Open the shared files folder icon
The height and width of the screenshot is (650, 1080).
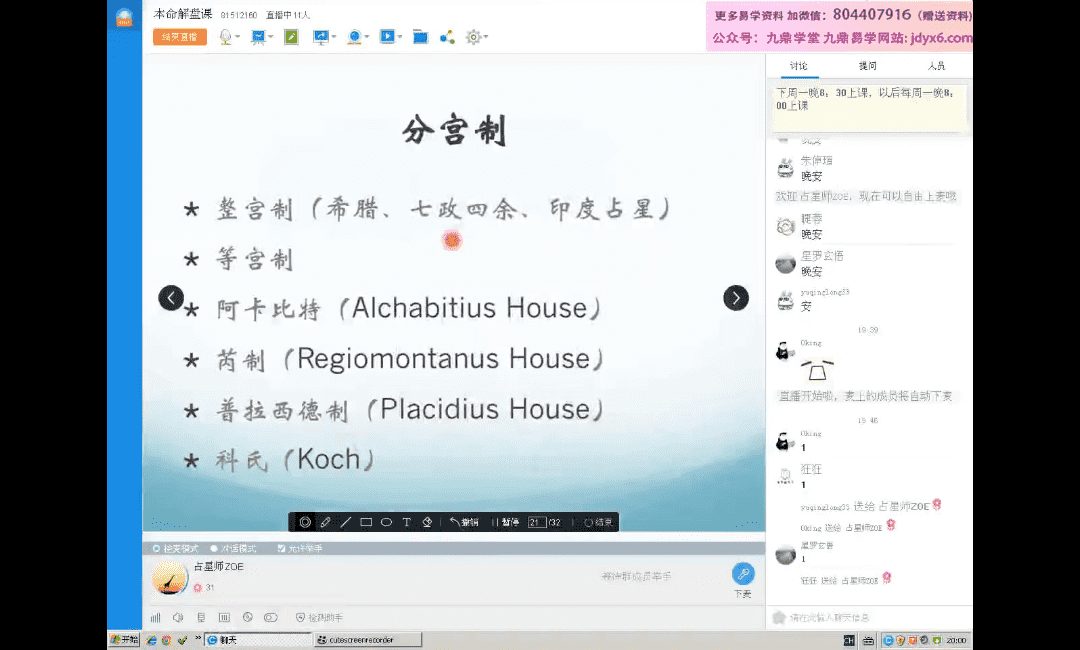click(x=420, y=37)
